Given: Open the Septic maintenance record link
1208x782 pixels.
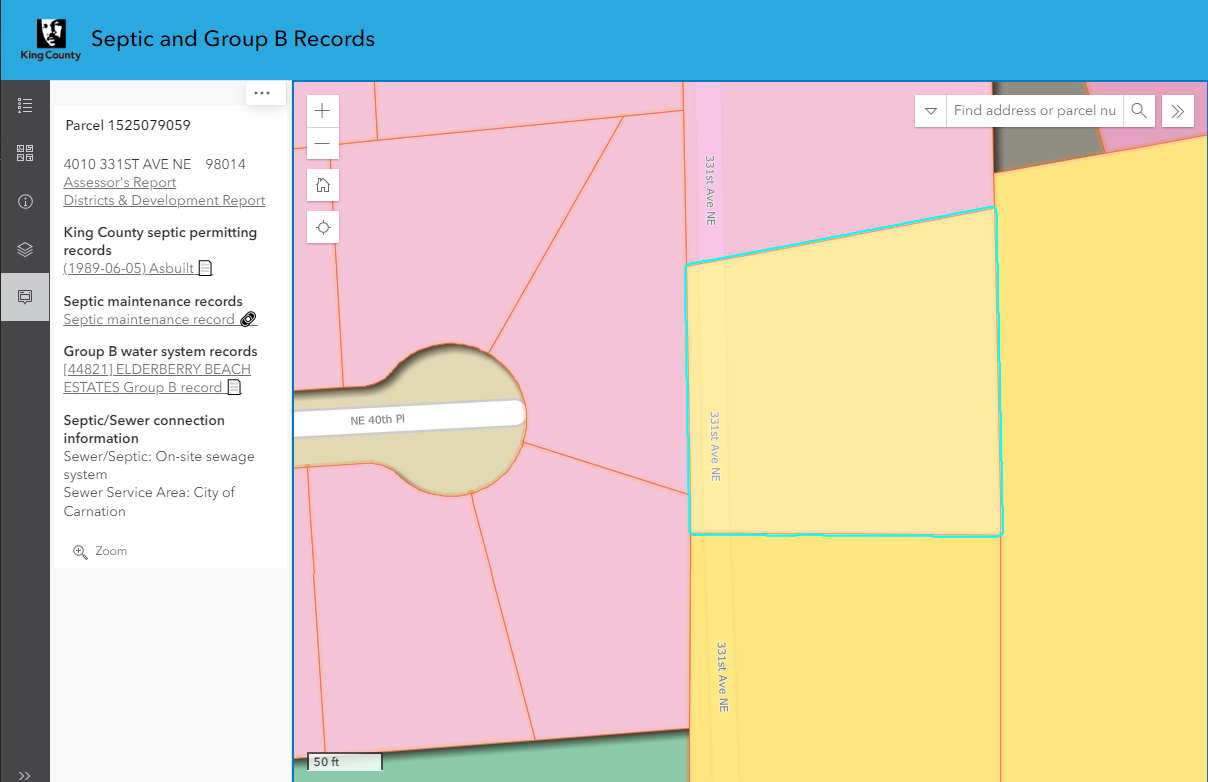Looking at the screenshot, I should [x=150, y=319].
